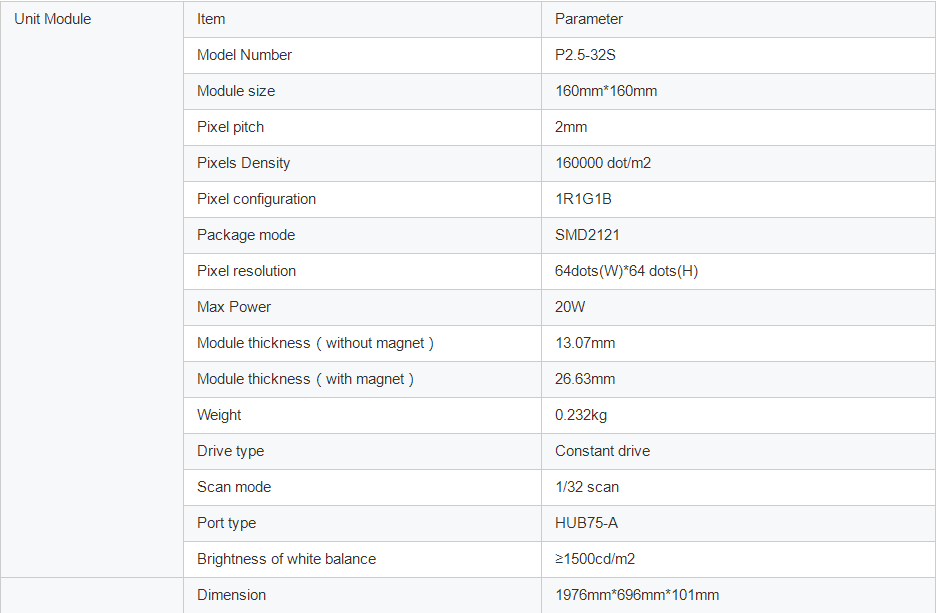Click the 160000 dot/m2 density value
The width and height of the screenshot is (936, 613).
(x=603, y=163)
